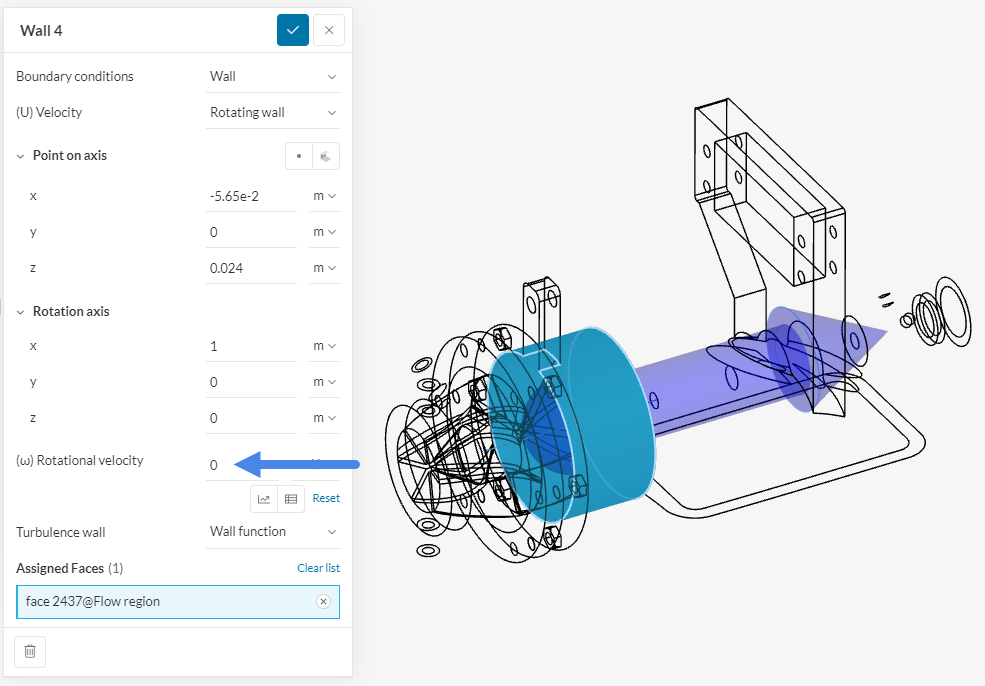Confirm settings with the blue checkmark icon
Image resolution: width=985 pixels, height=686 pixels.
pyautogui.click(x=293, y=30)
